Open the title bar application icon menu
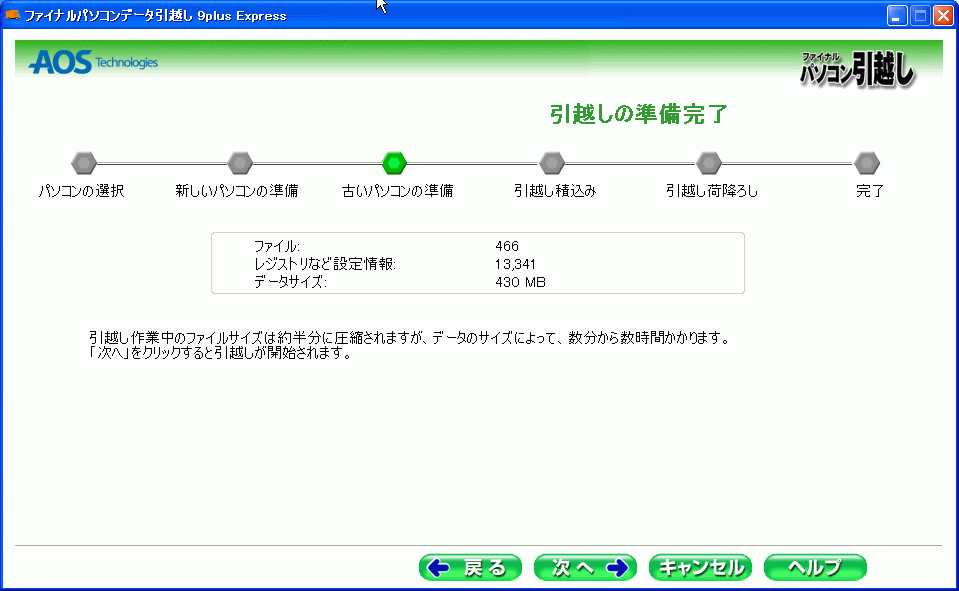The width and height of the screenshot is (959, 591). 13,15
